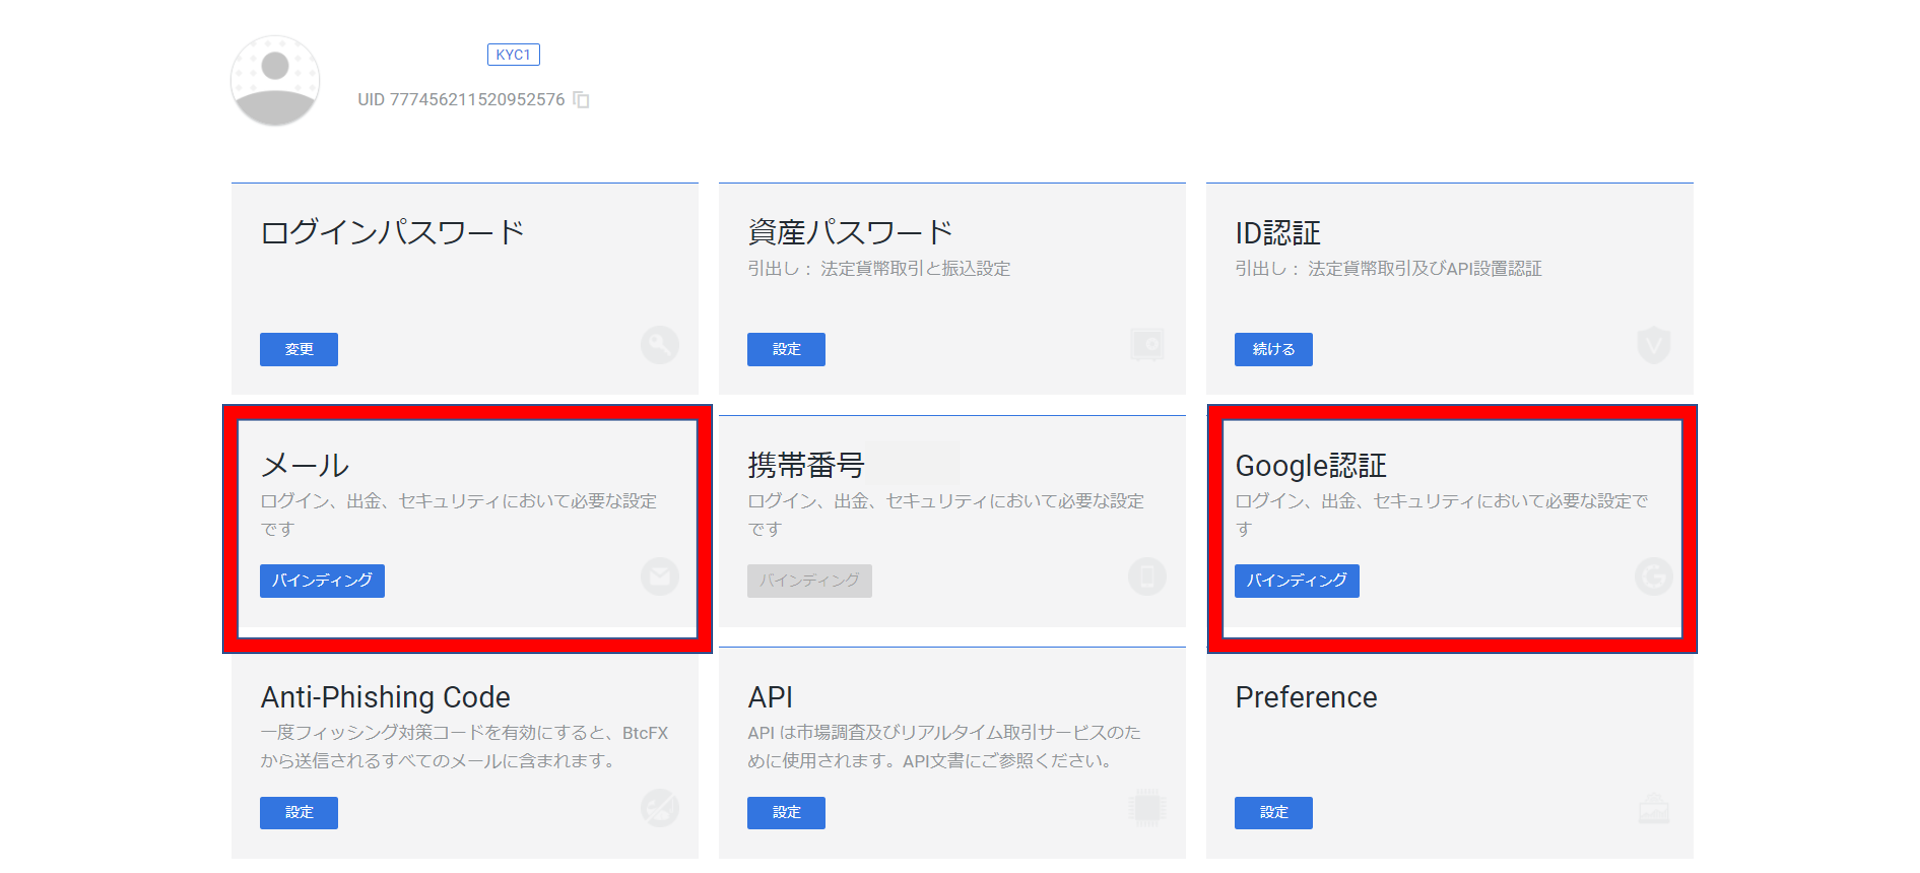1920x873 pixels.
Task: Click 設定 under 資産パスワード
Action: click(x=786, y=349)
